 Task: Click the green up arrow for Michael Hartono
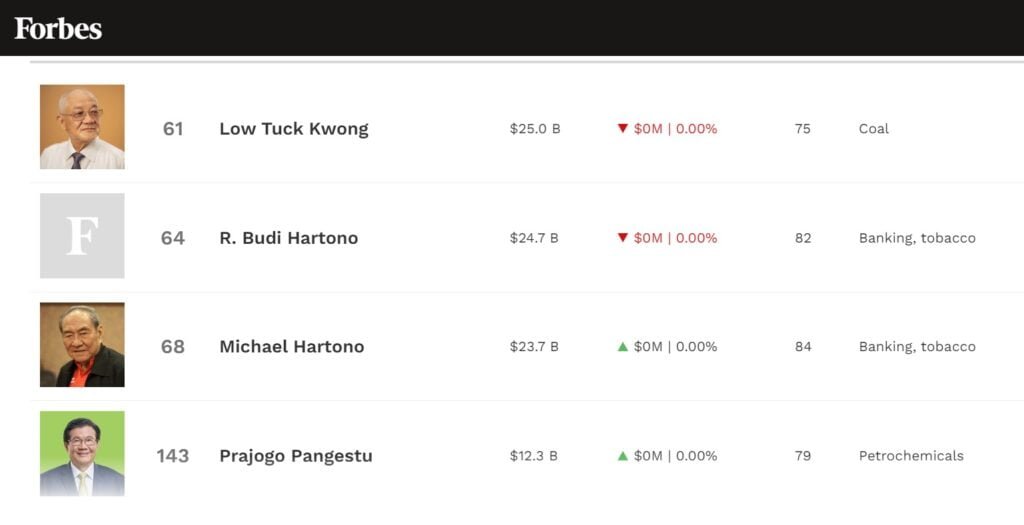tap(622, 347)
